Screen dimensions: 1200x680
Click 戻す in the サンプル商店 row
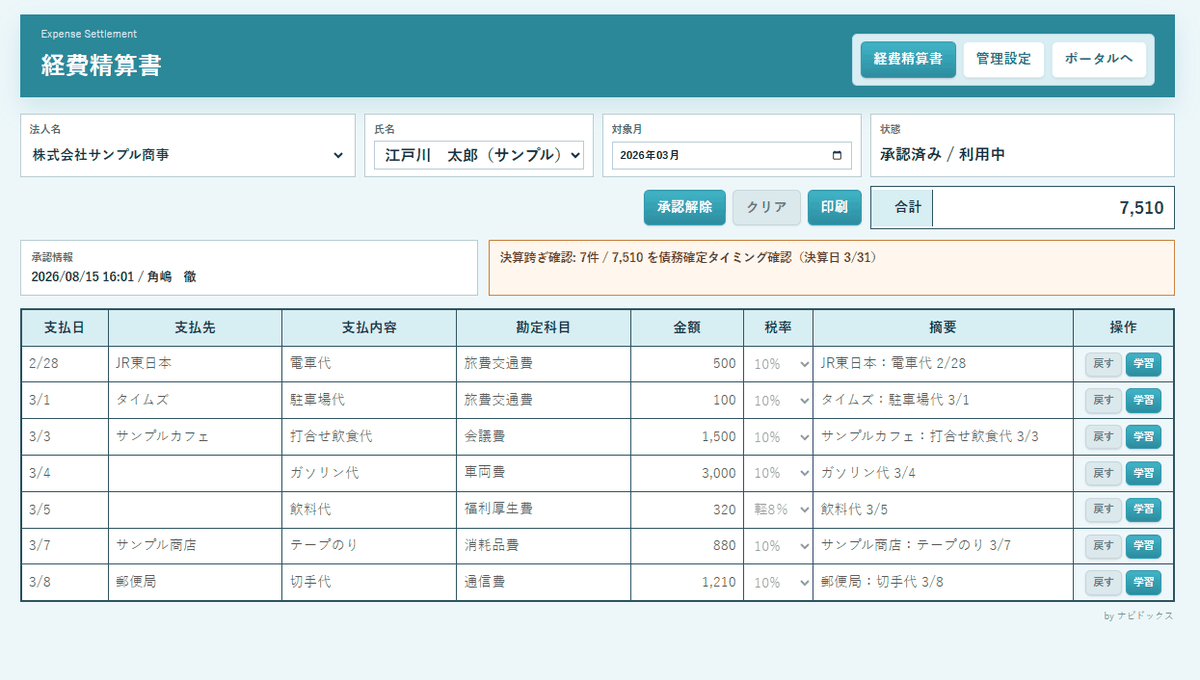coord(1104,546)
